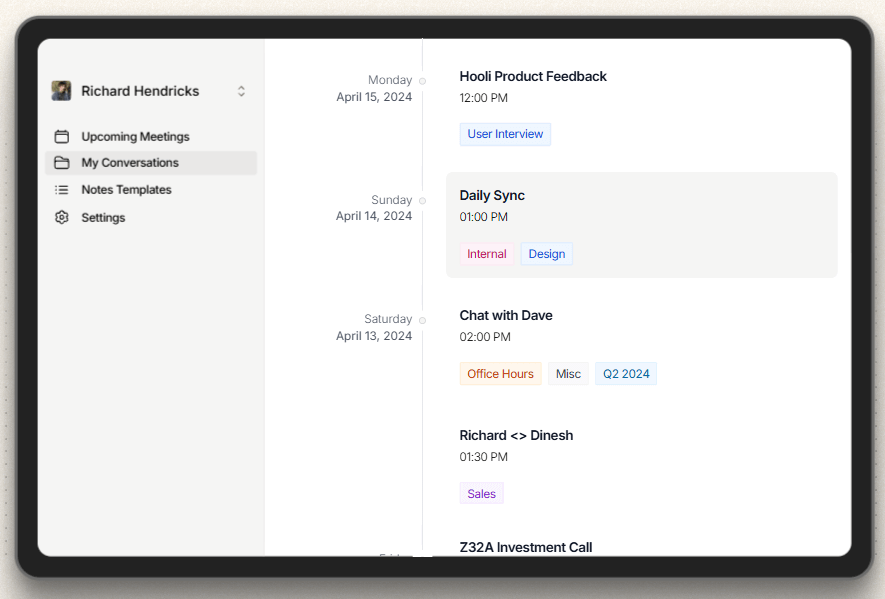Select the "Q2 2024" tag

[625, 373]
